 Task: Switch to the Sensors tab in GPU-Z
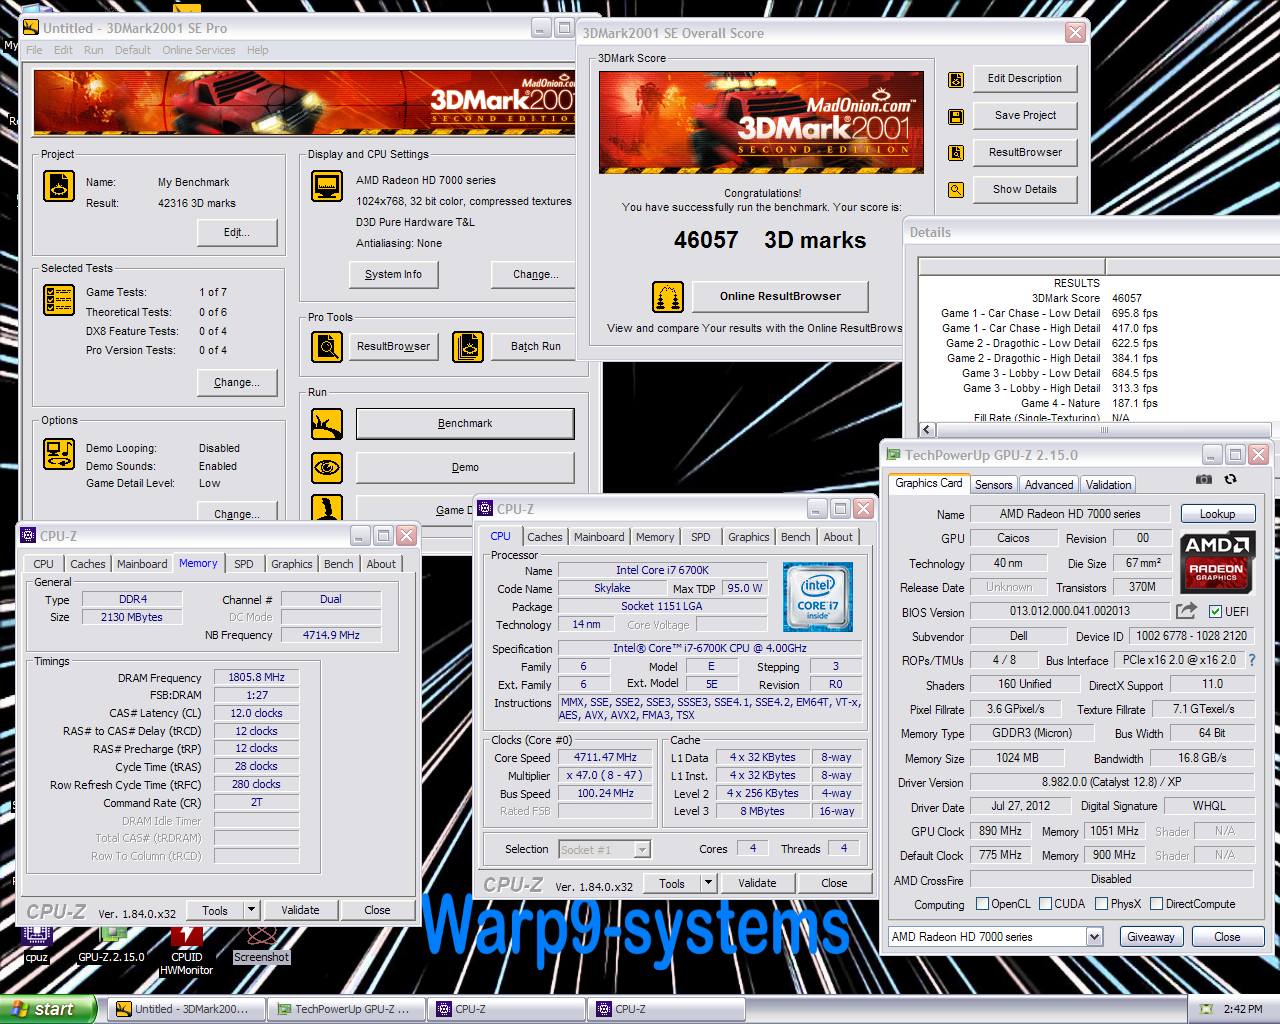click(x=994, y=485)
